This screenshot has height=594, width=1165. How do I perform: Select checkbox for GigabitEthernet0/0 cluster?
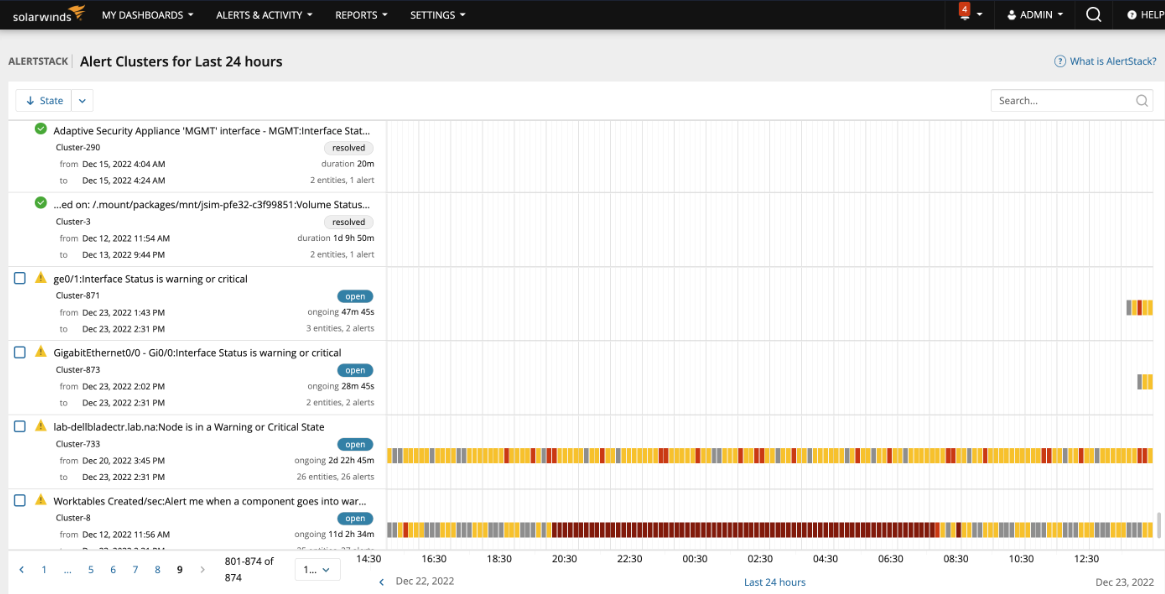click(20, 352)
